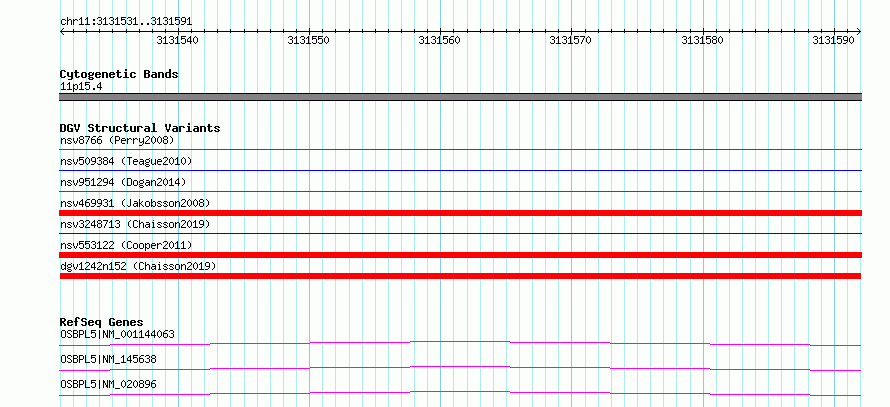Click ruler position 3131550
The image size is (890, 407).
click(309, 40)
